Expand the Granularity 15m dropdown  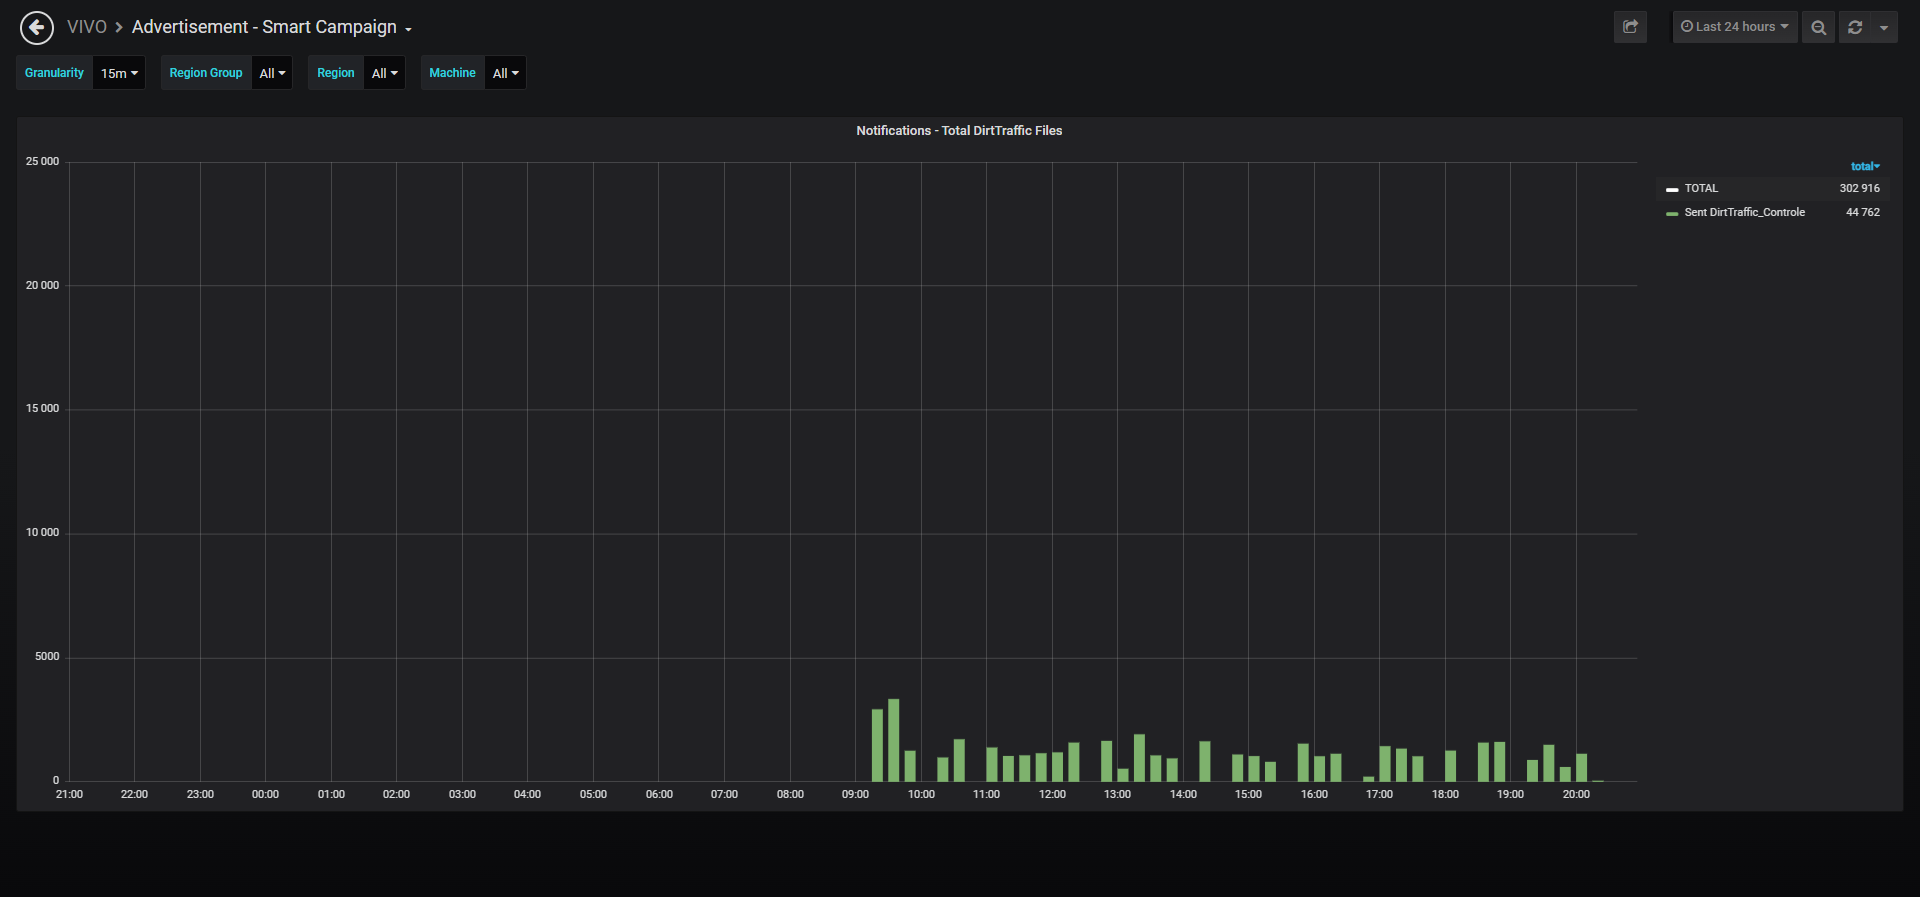point(119,73)
